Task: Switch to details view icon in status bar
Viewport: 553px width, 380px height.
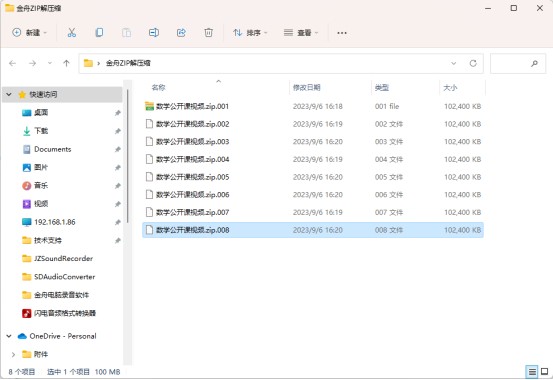Action: tap(532, 372)
